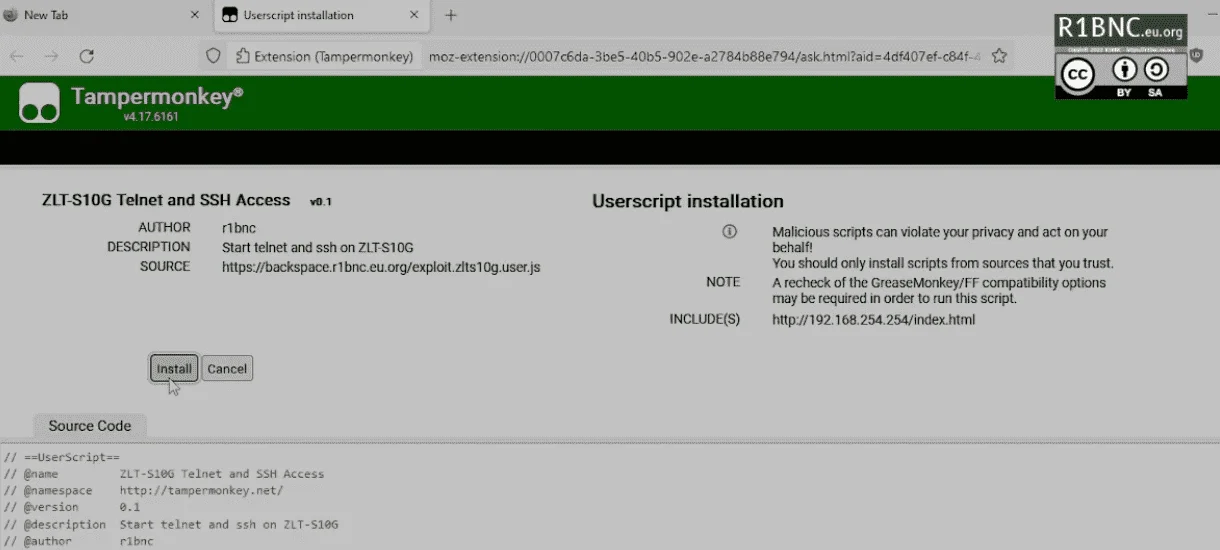1220x550 pixels.
Task: Switch to the New Tab browser tab
Action: (x=100, y=15)
